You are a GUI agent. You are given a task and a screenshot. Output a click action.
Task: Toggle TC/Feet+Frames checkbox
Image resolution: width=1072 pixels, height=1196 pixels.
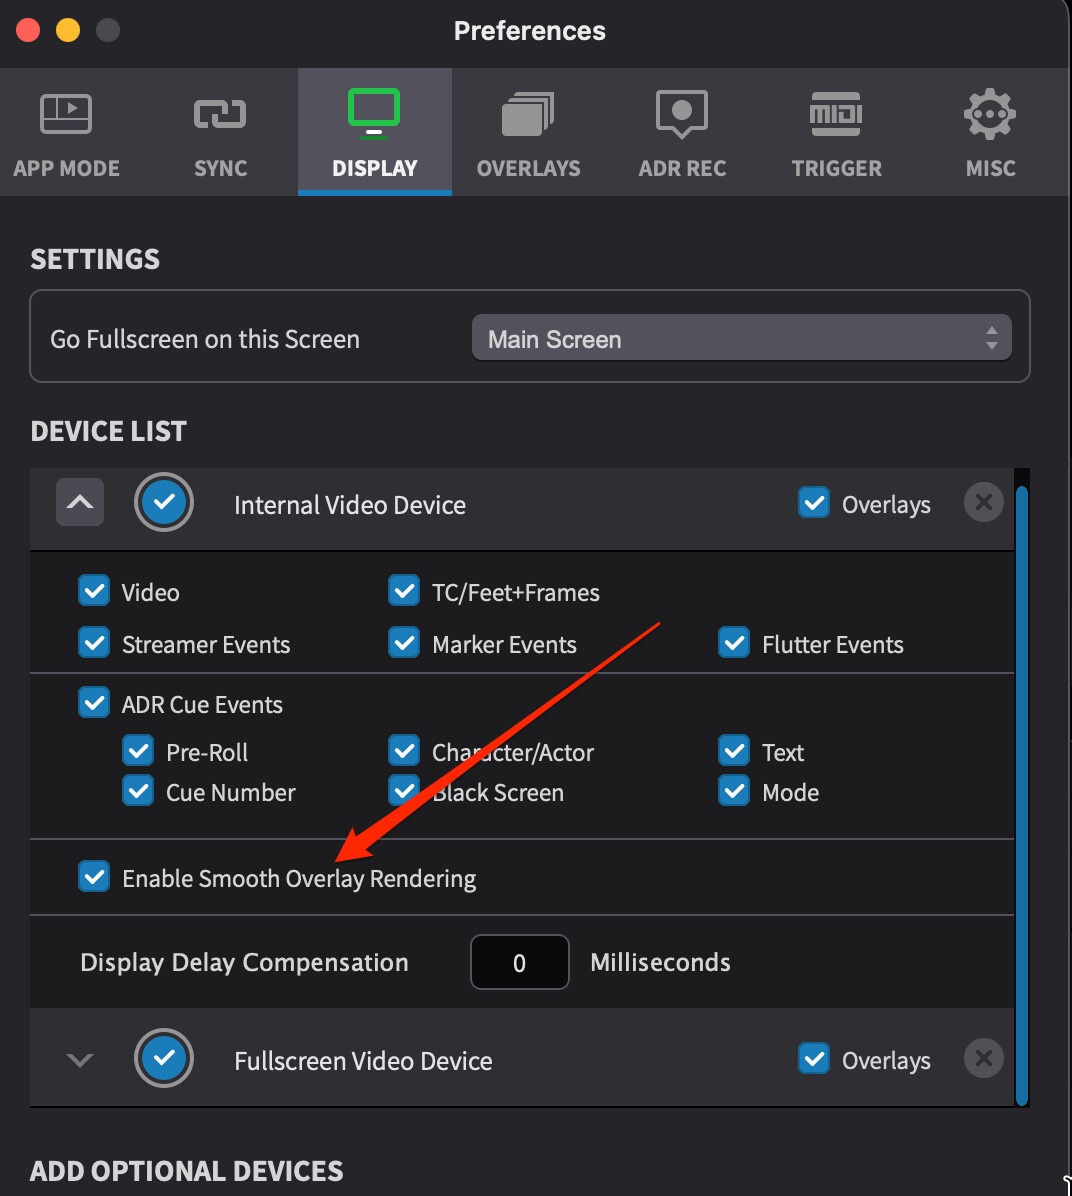(x=404, y=591)
